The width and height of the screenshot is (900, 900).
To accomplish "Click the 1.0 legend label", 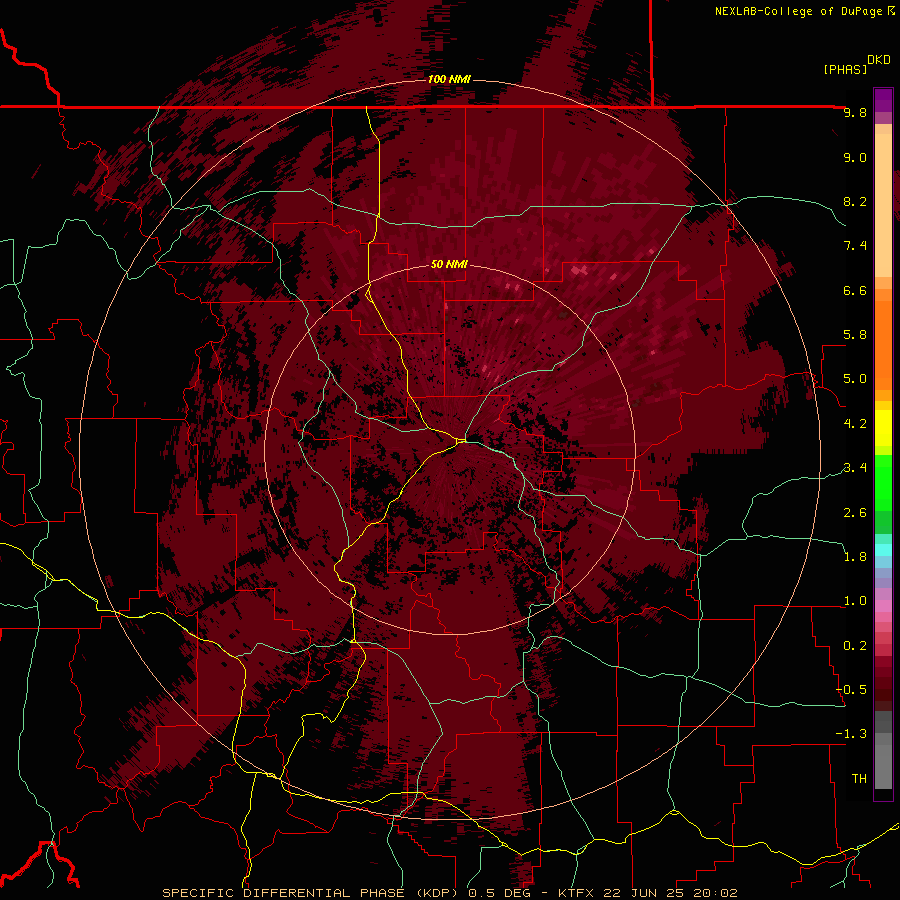I will click(x=855, y=601).
